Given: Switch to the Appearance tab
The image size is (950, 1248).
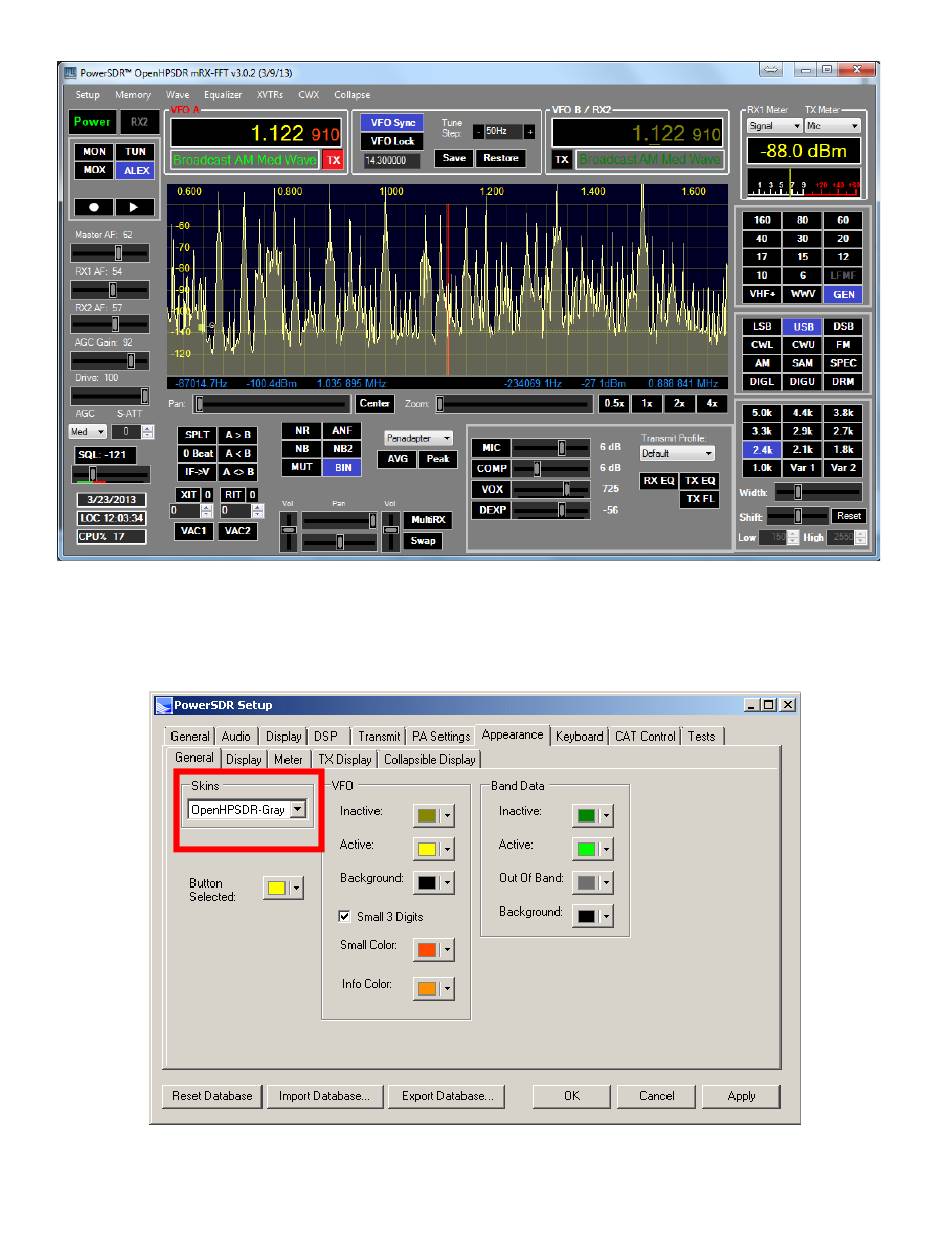Looking at the screenshot, I should 513,735.
